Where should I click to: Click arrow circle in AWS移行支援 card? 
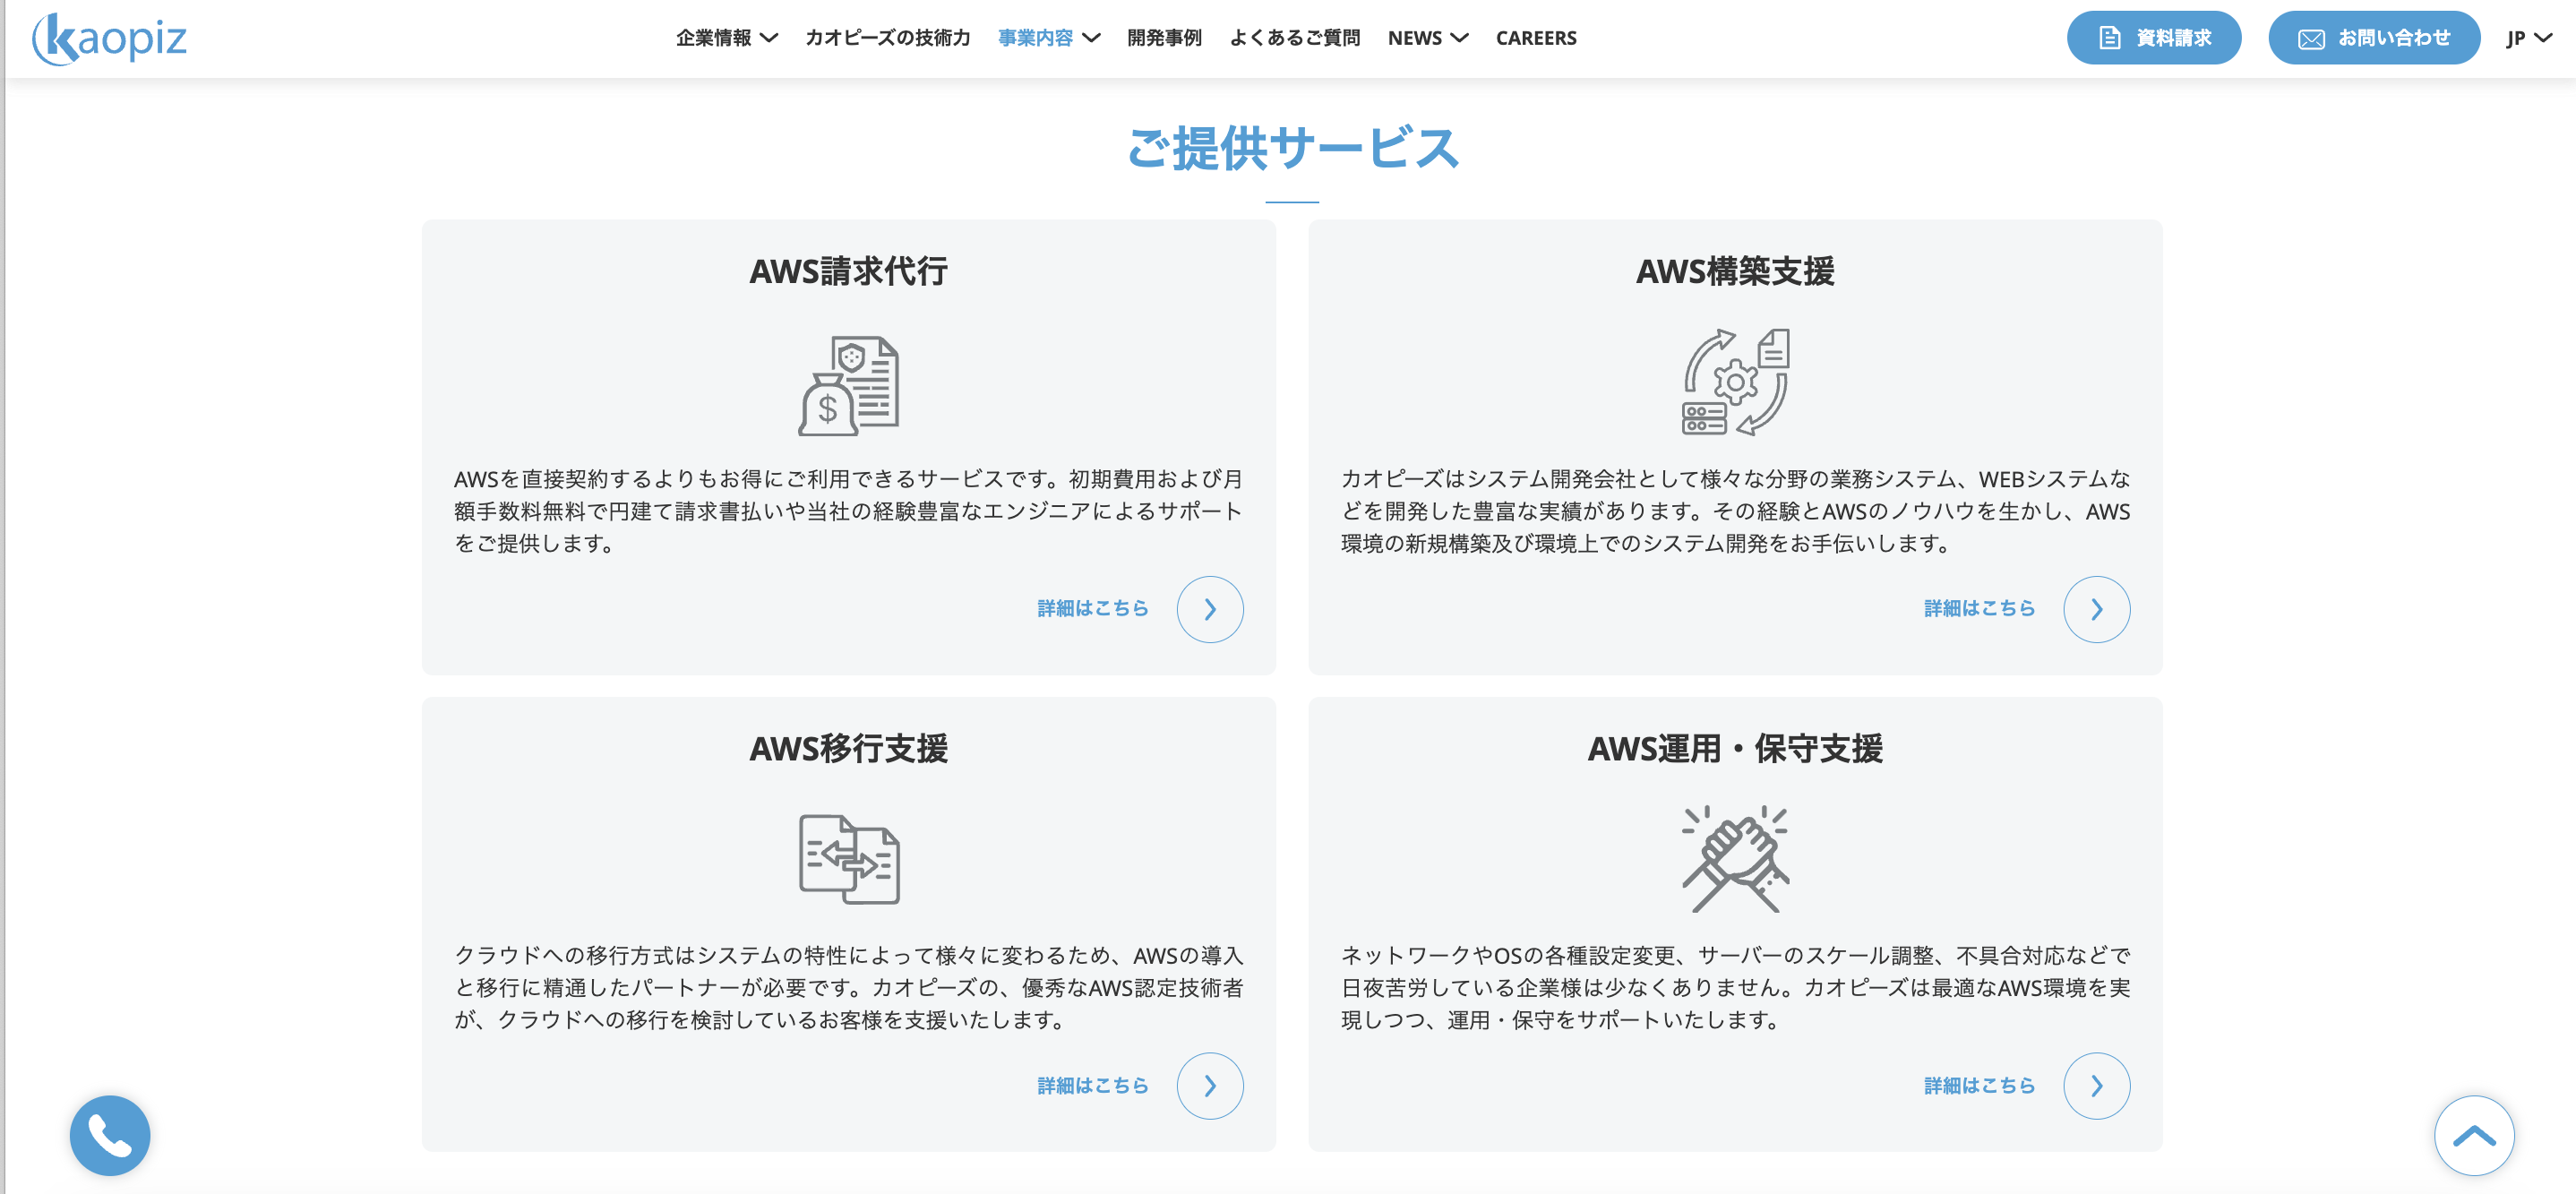tap(1209, 1086)
